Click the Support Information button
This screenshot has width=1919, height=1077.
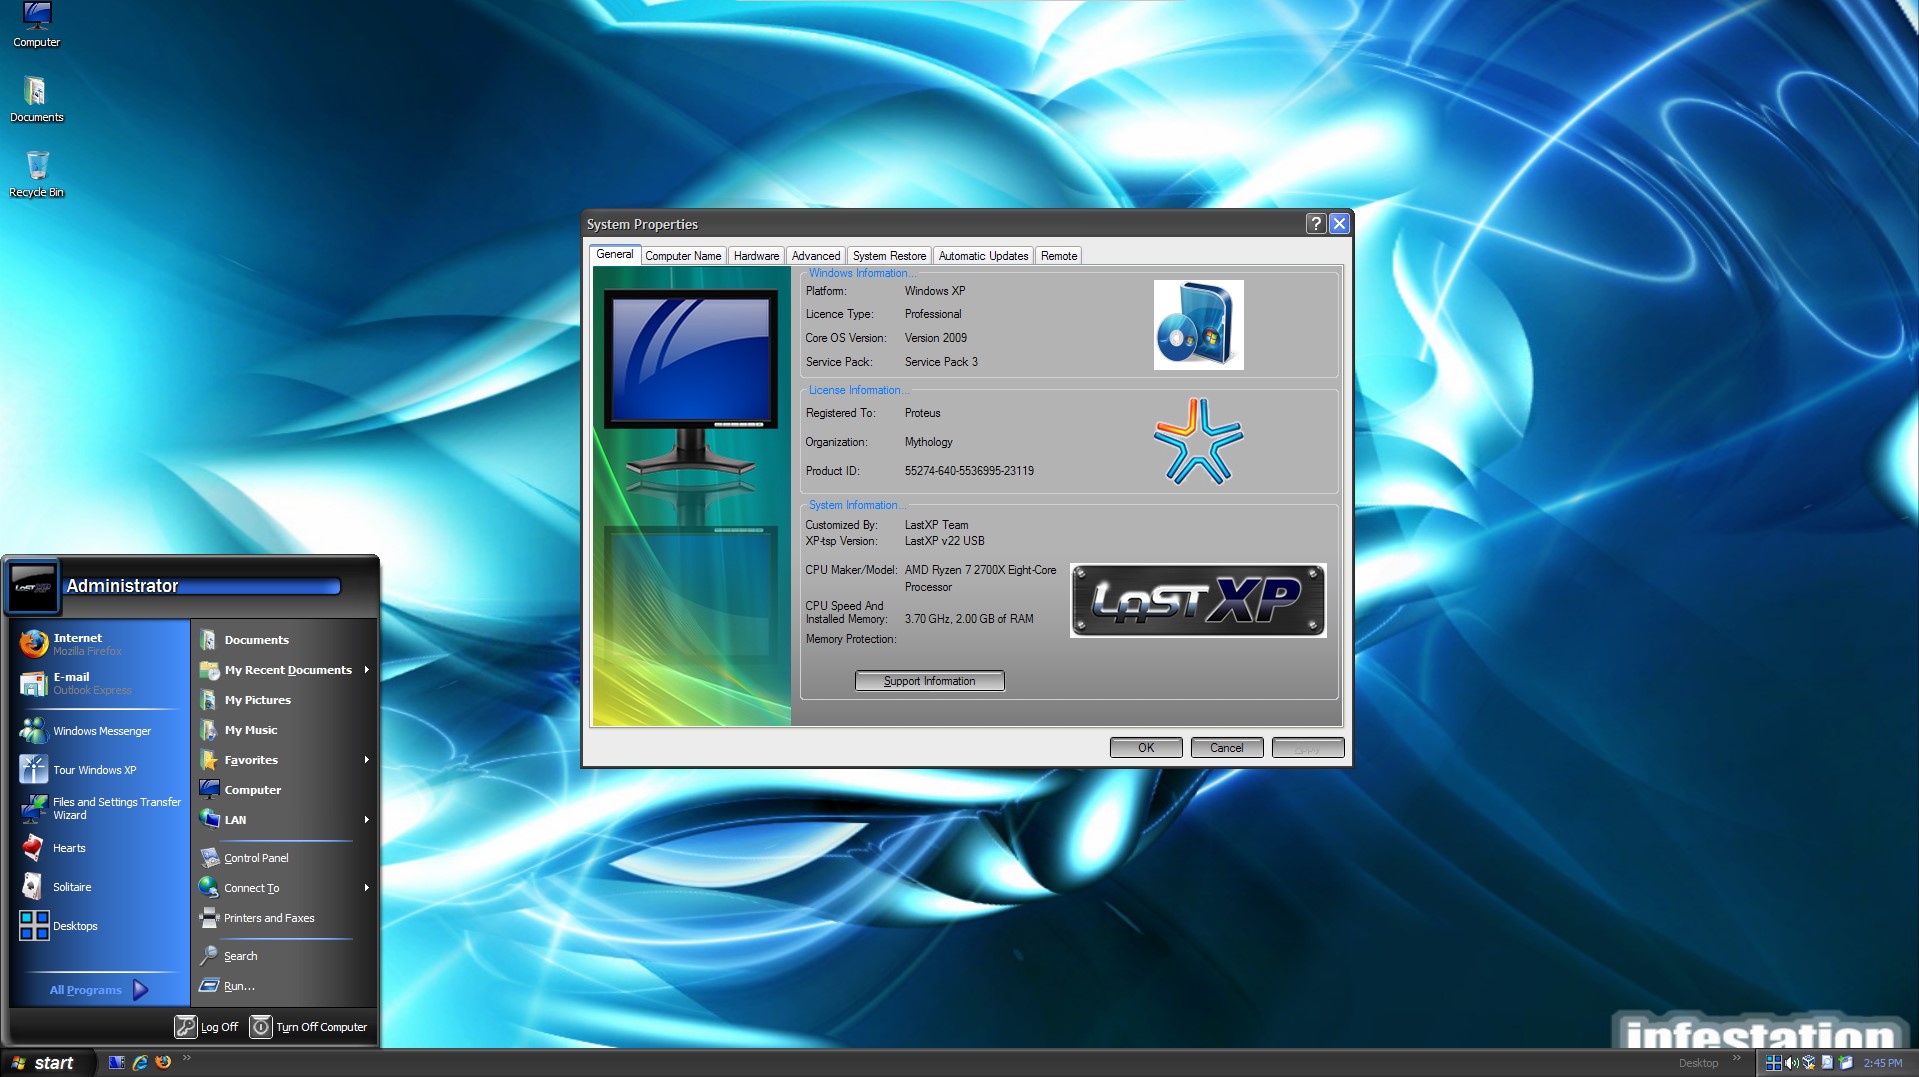(929, 681)
